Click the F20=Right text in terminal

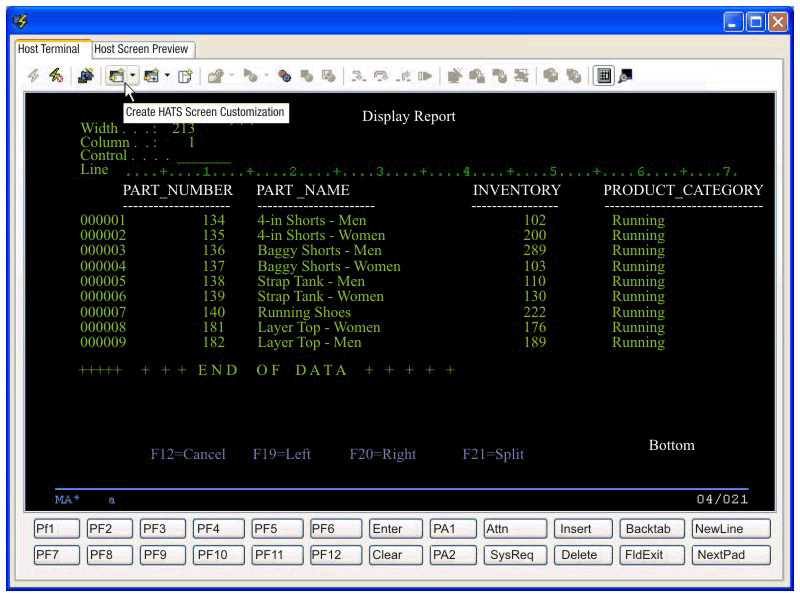tap(383, 454)
